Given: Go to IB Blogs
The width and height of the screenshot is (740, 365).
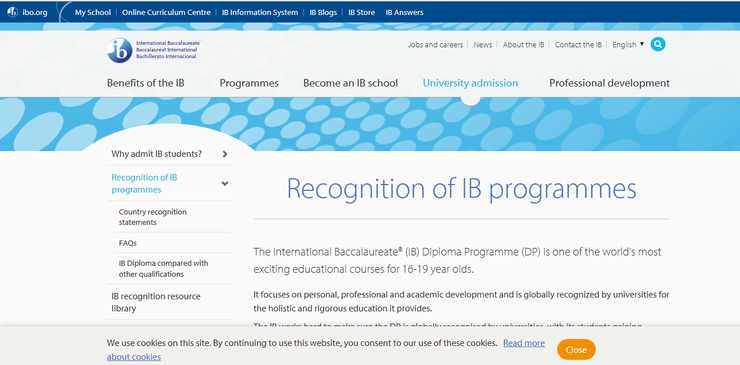Looking at the screenshot, I should point(323,12).
